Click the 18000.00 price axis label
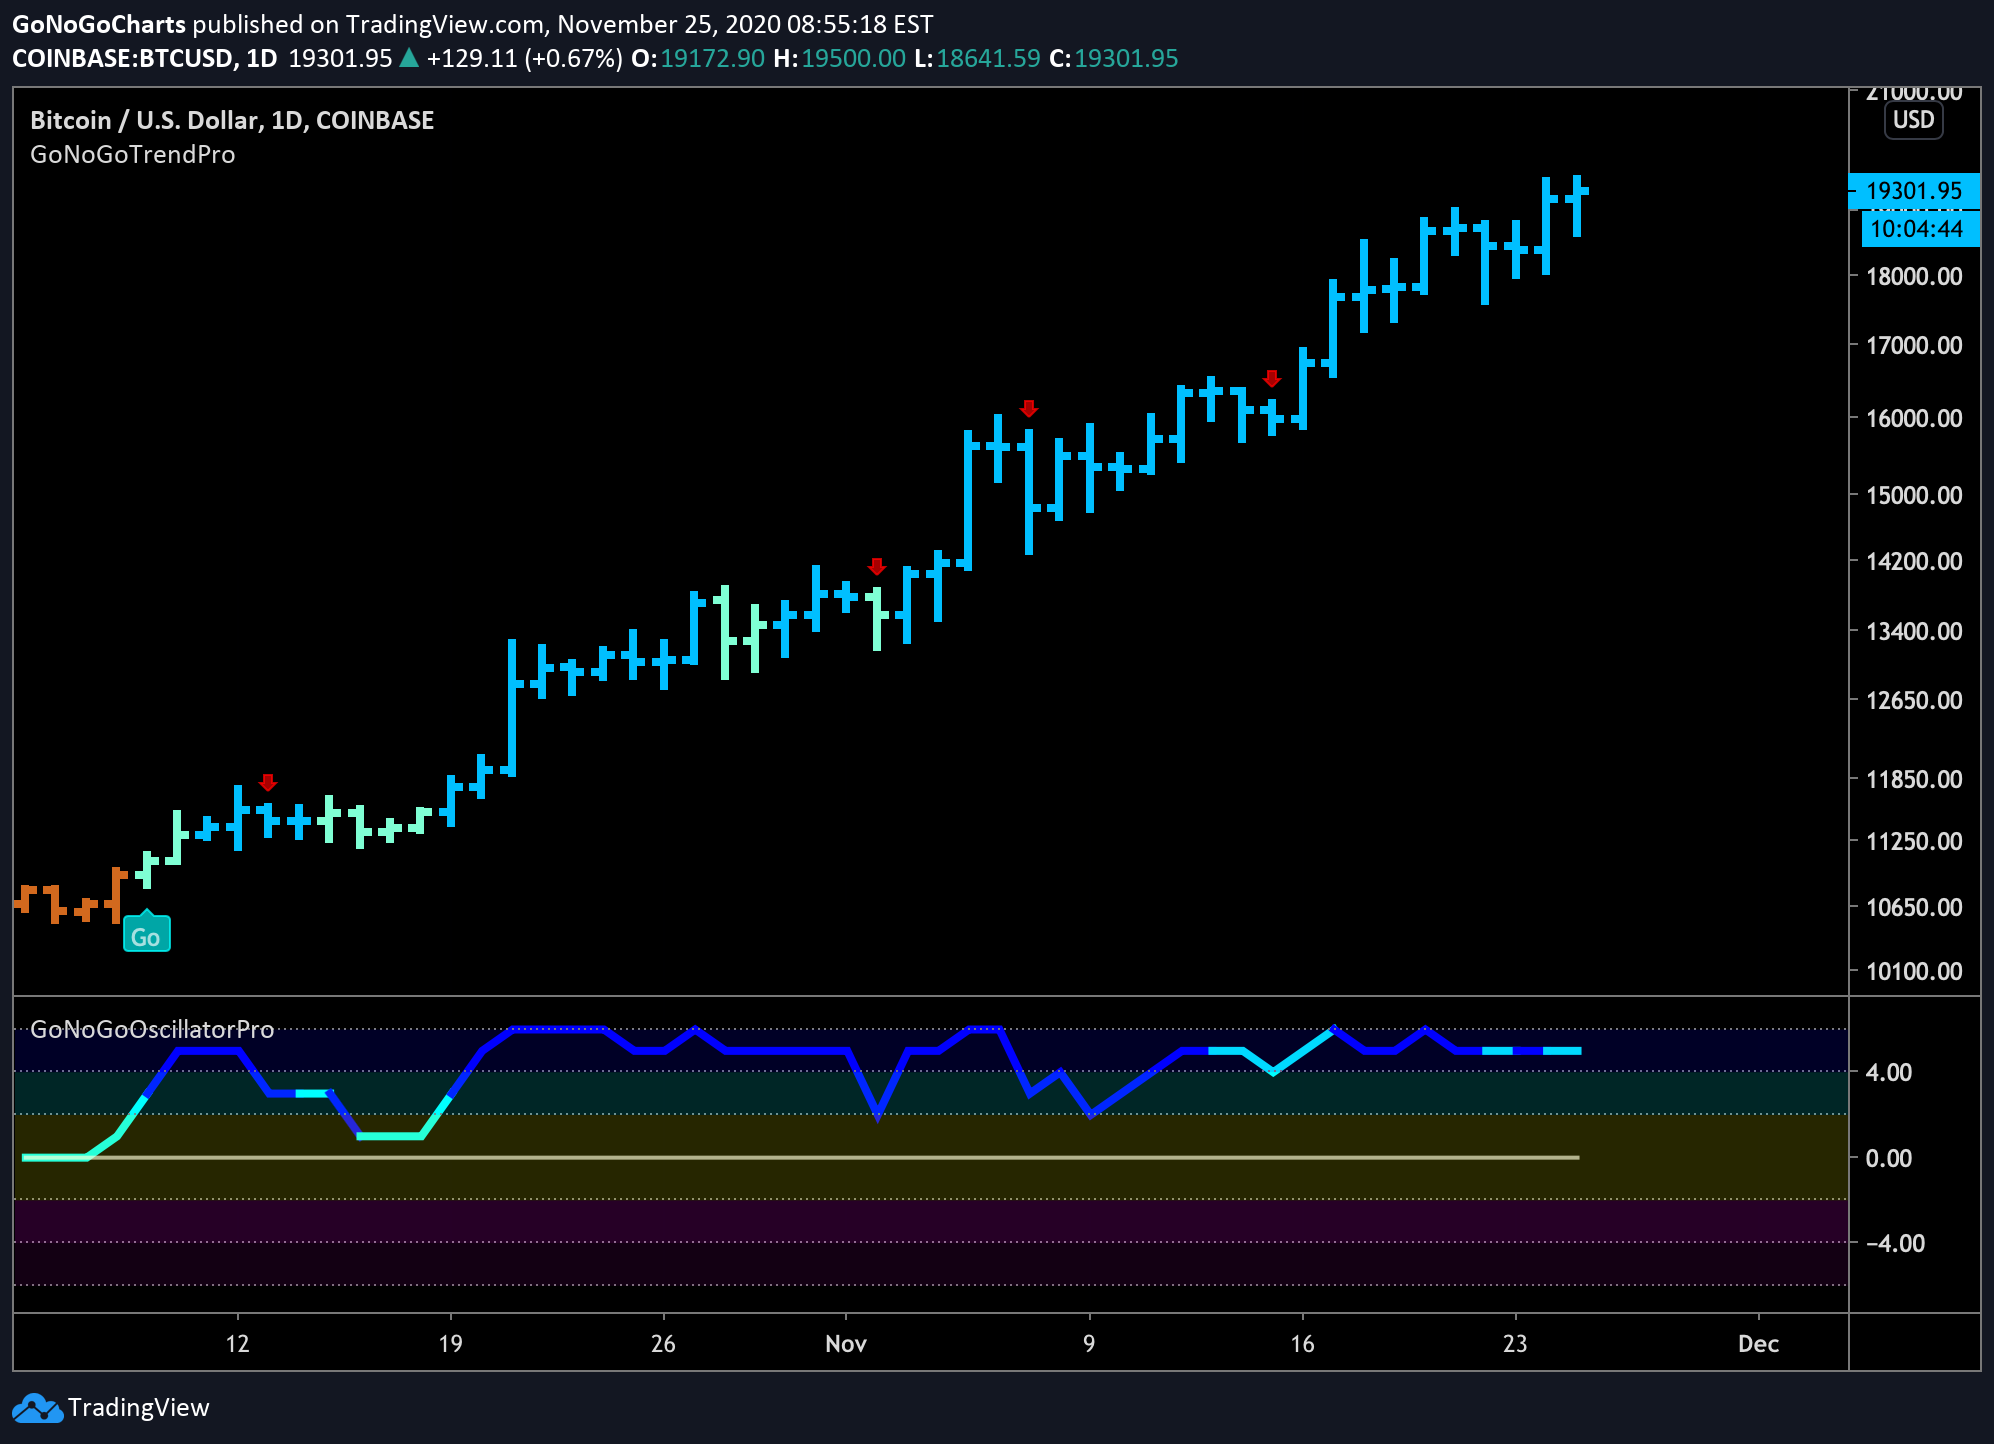The height and width of the screenshot is (1444, 1994). point(1914,276)
